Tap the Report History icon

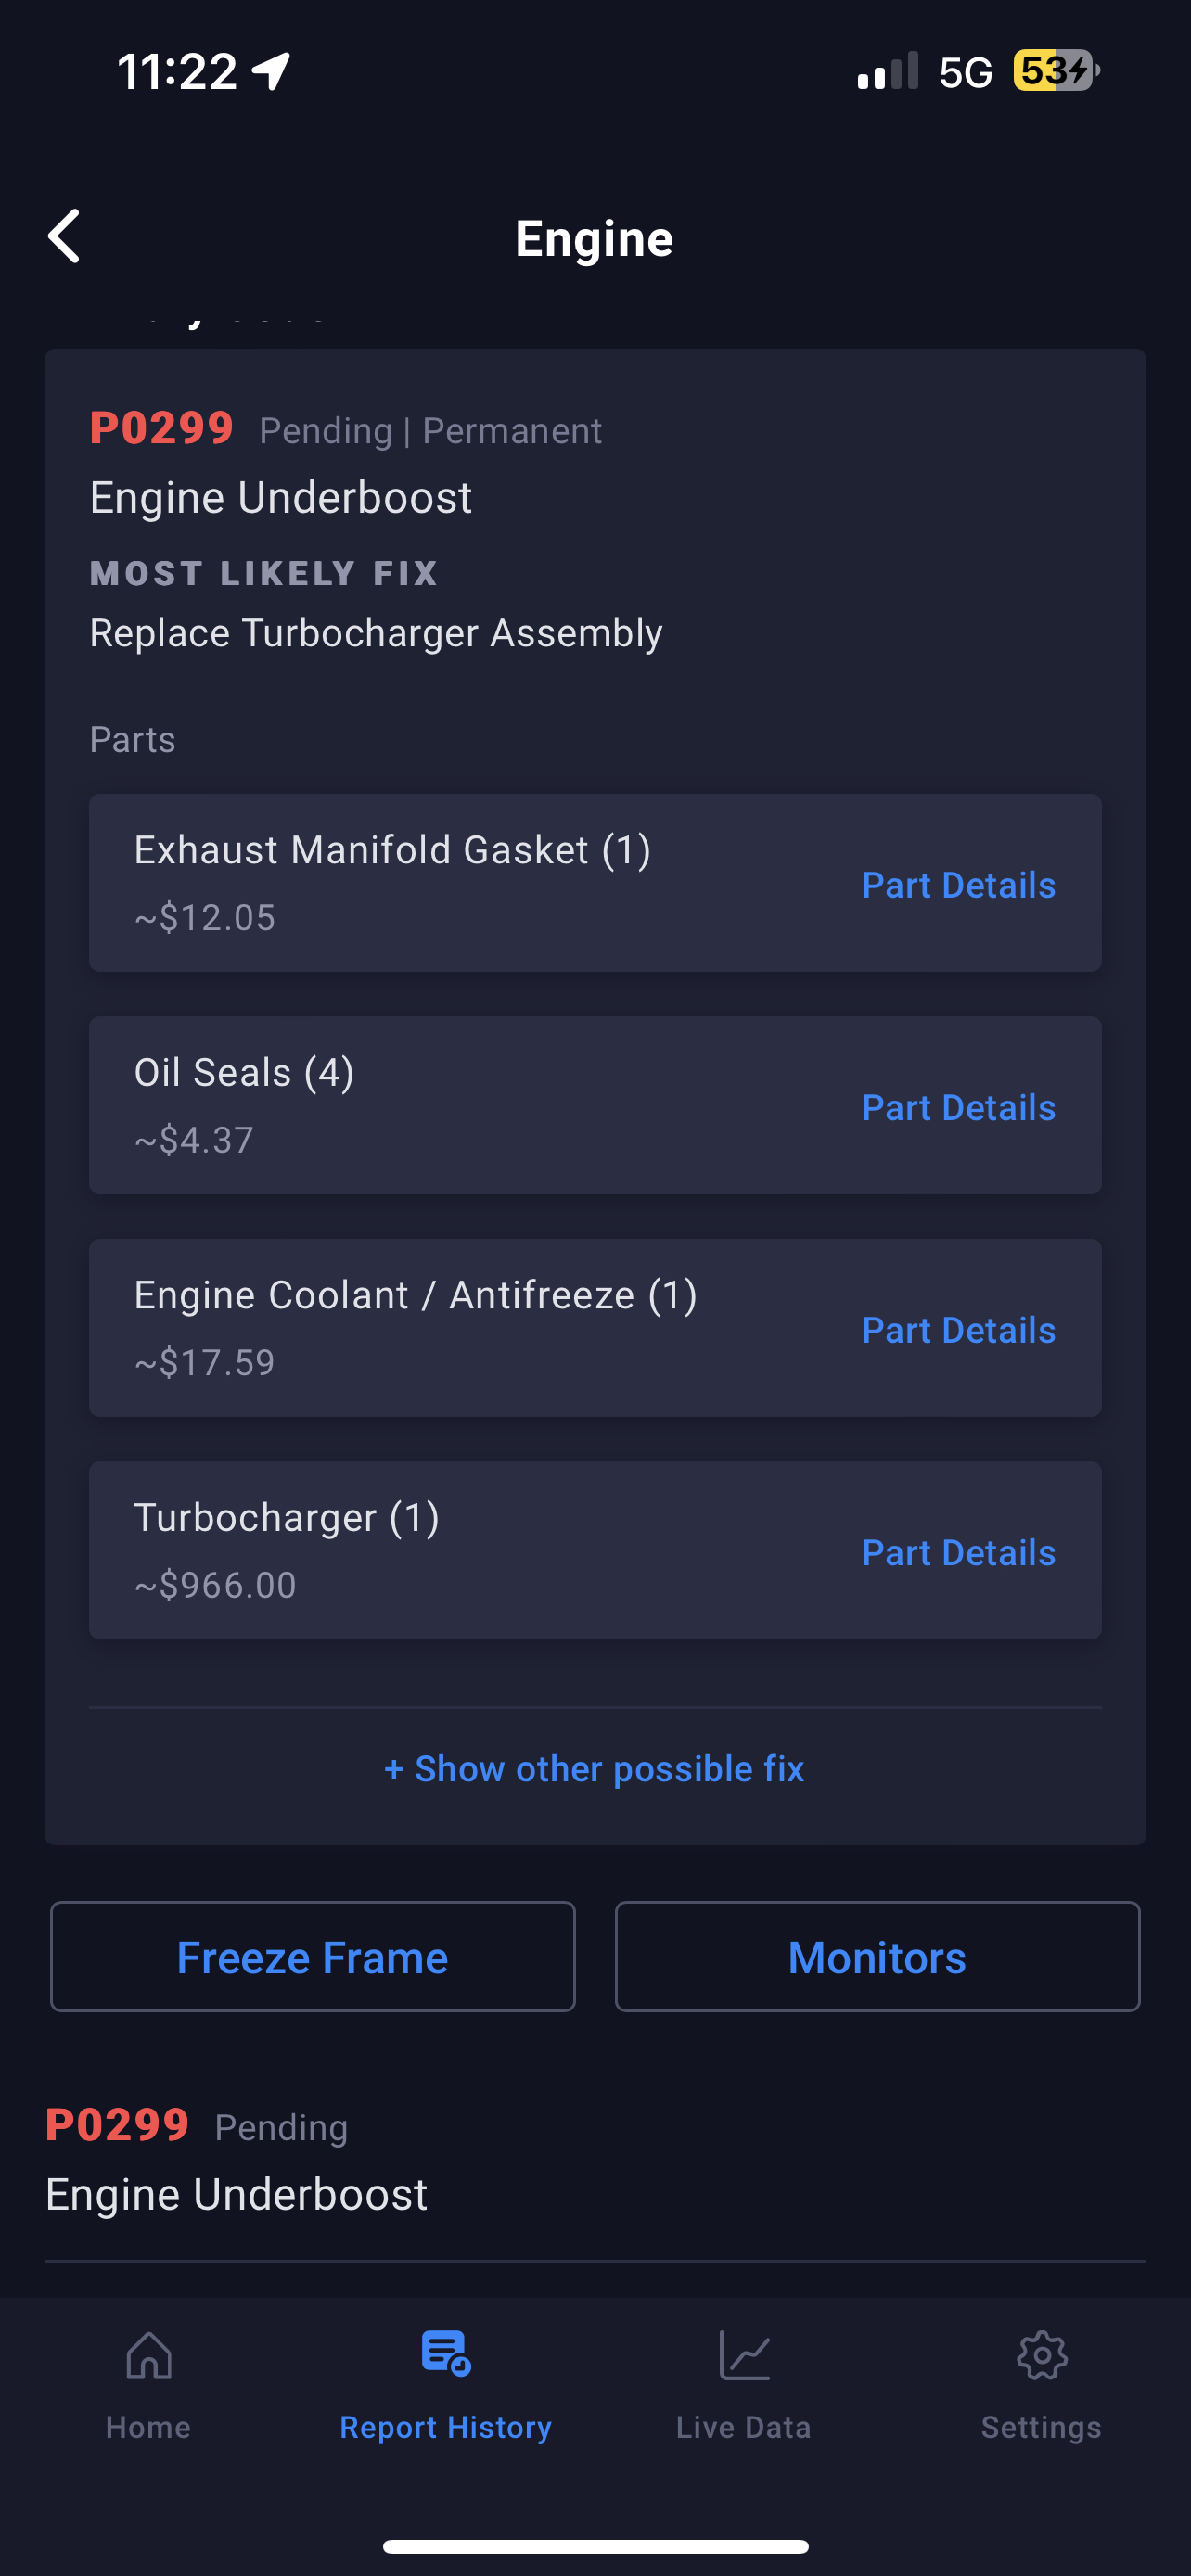(x=446, y=2353)
